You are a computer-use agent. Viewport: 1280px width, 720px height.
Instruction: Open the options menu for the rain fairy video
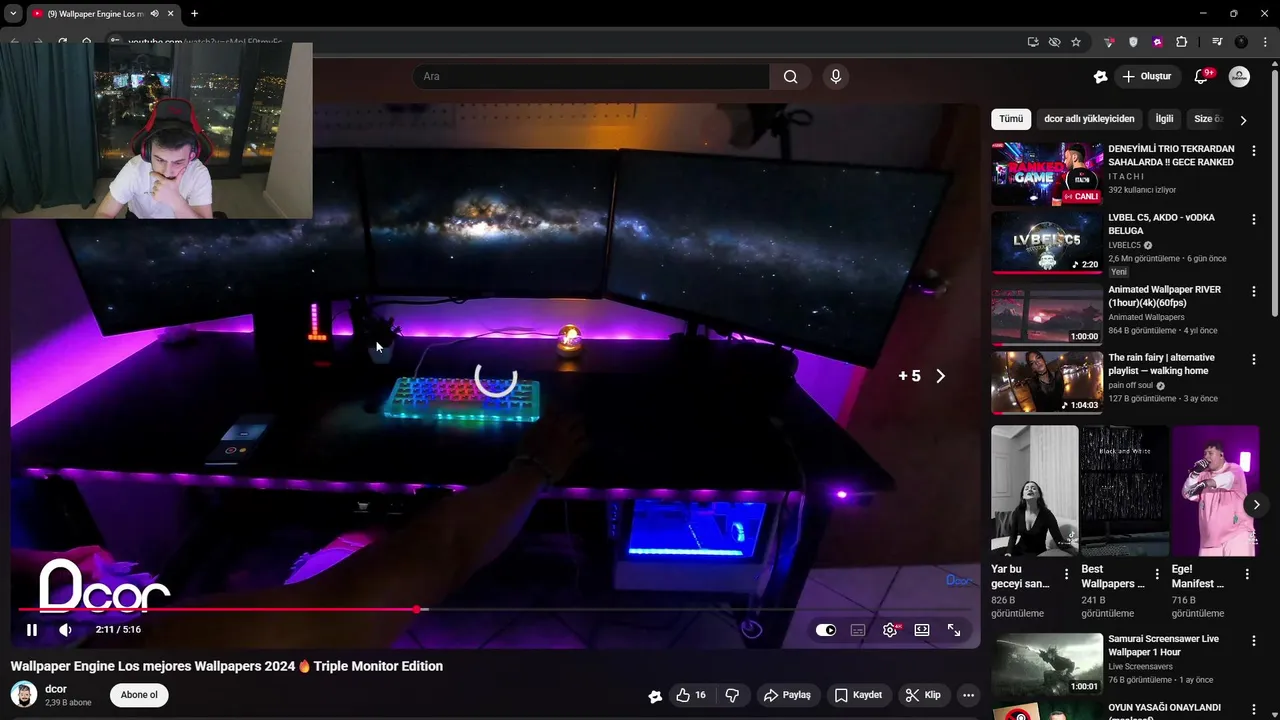pyautogui.click(x=1253, y=359)
